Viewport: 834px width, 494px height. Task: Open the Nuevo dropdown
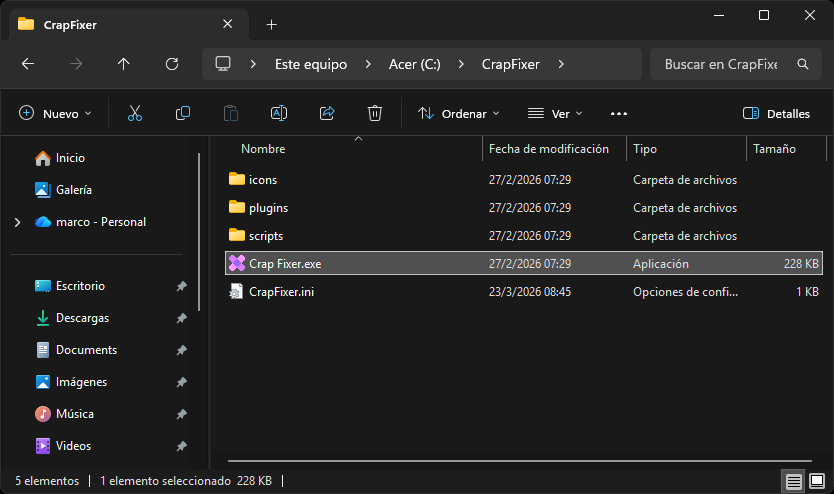55,113
